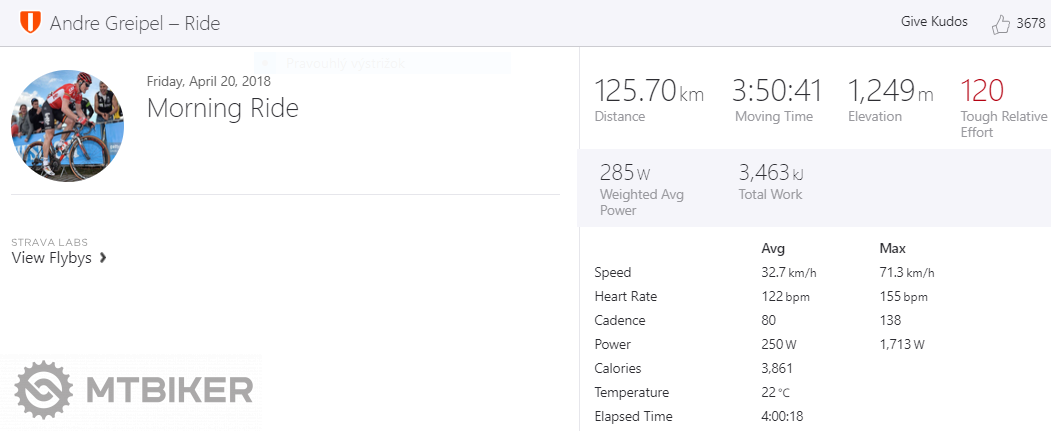Click the Morning Ride activity title
Viewport: 1051px width, 431px height.
(222, 108)
